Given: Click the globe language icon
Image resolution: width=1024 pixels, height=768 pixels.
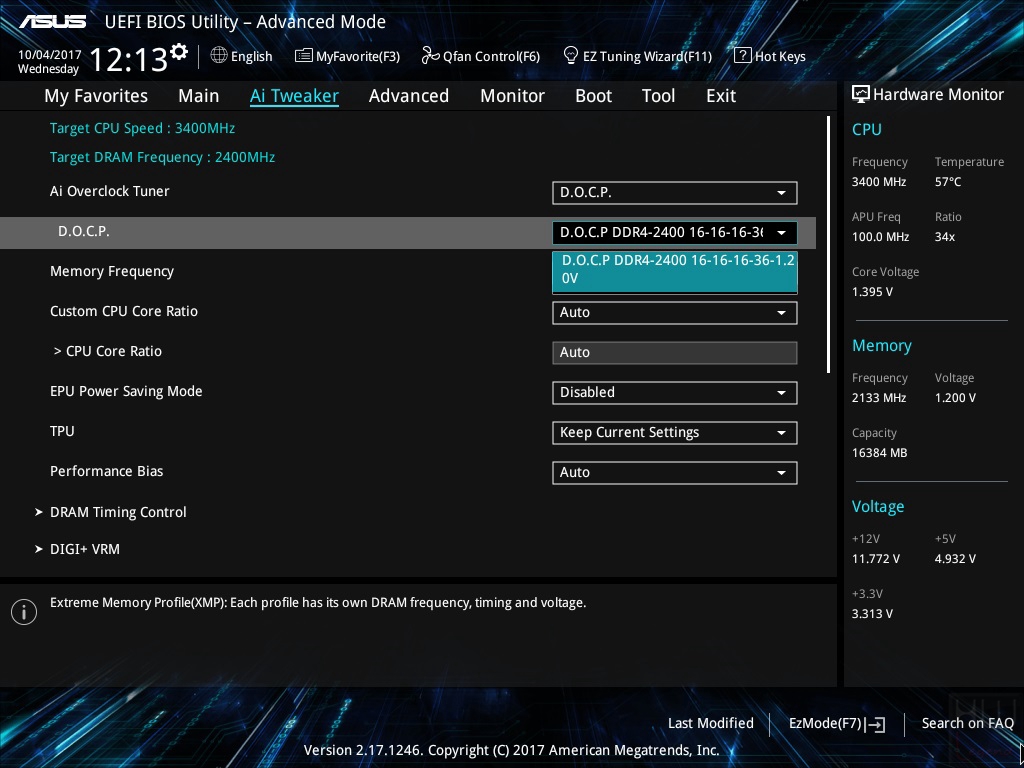Looking at the screenshot, I should coord(219,56).
